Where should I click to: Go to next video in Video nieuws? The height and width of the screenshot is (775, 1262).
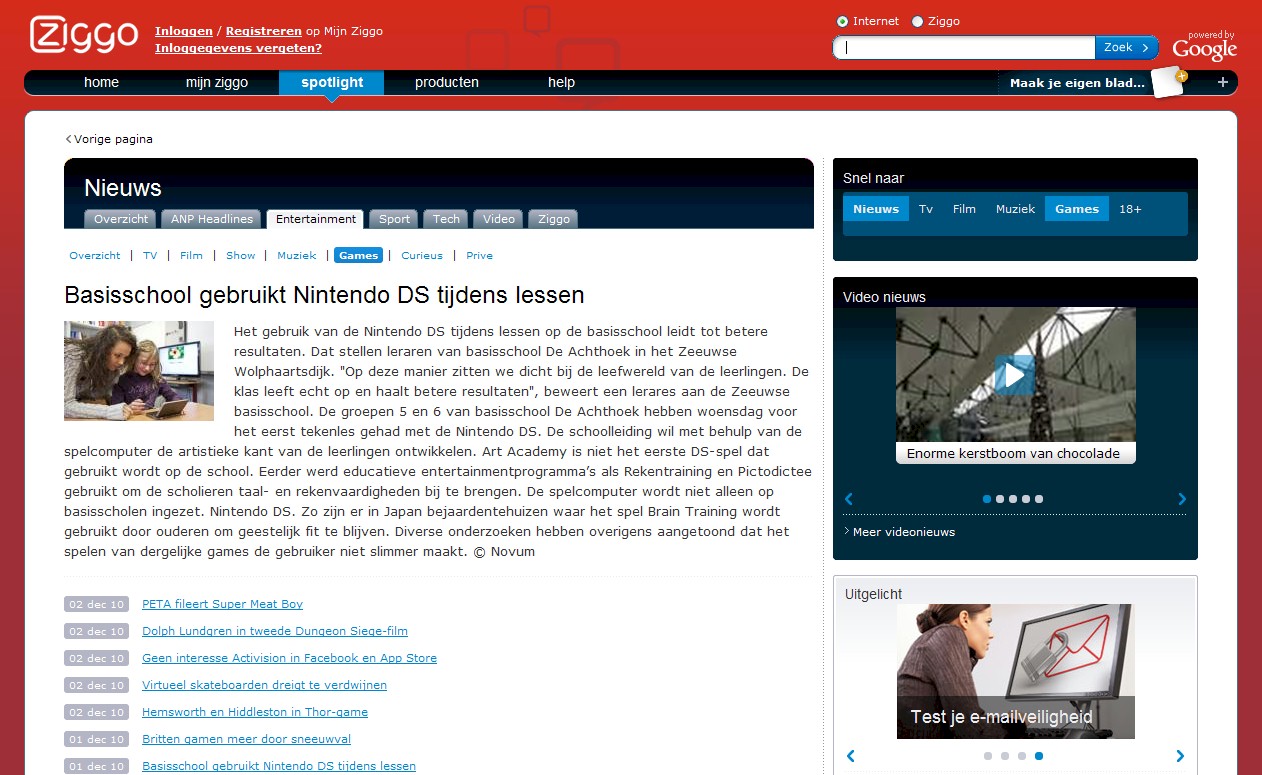coord(1182,499)
